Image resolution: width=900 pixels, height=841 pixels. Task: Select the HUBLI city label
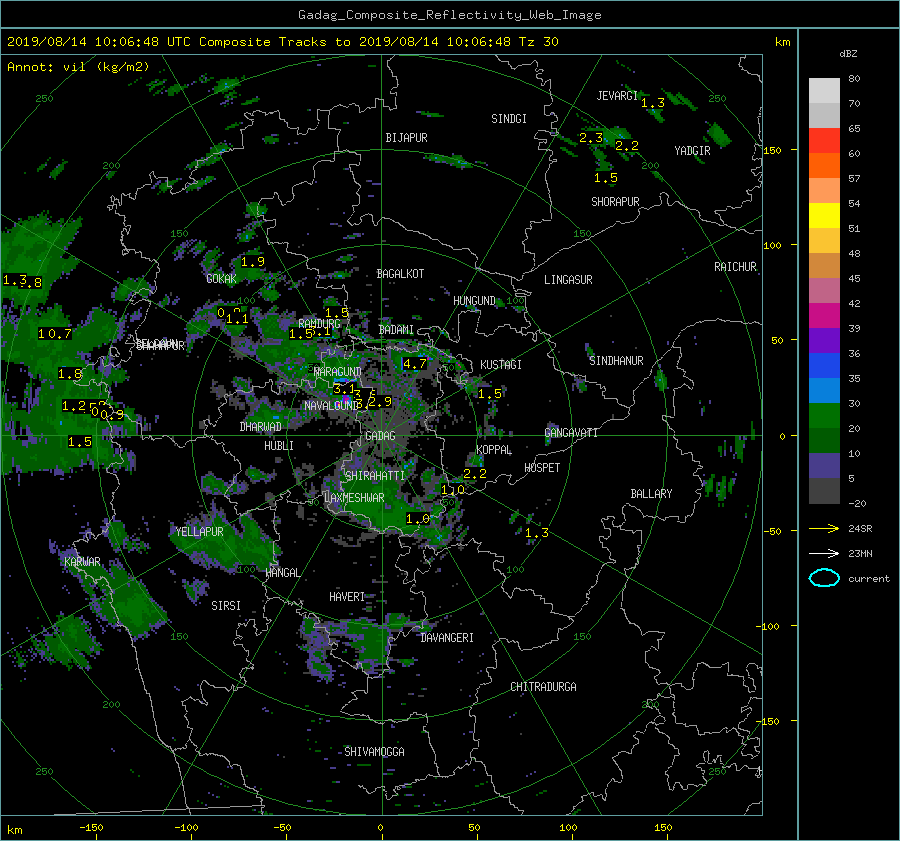click(x=278, y=445)
